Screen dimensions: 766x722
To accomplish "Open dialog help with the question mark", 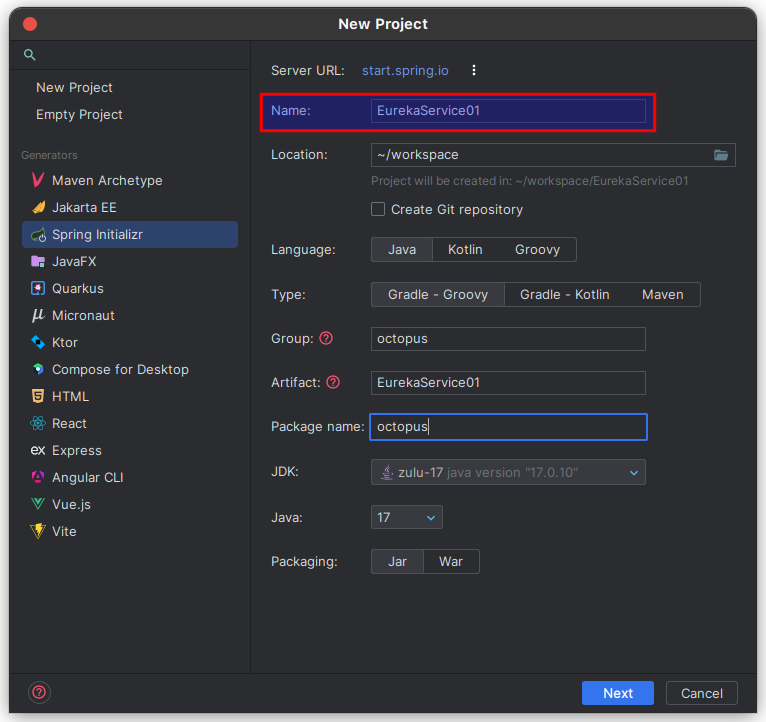I will 39,692.
